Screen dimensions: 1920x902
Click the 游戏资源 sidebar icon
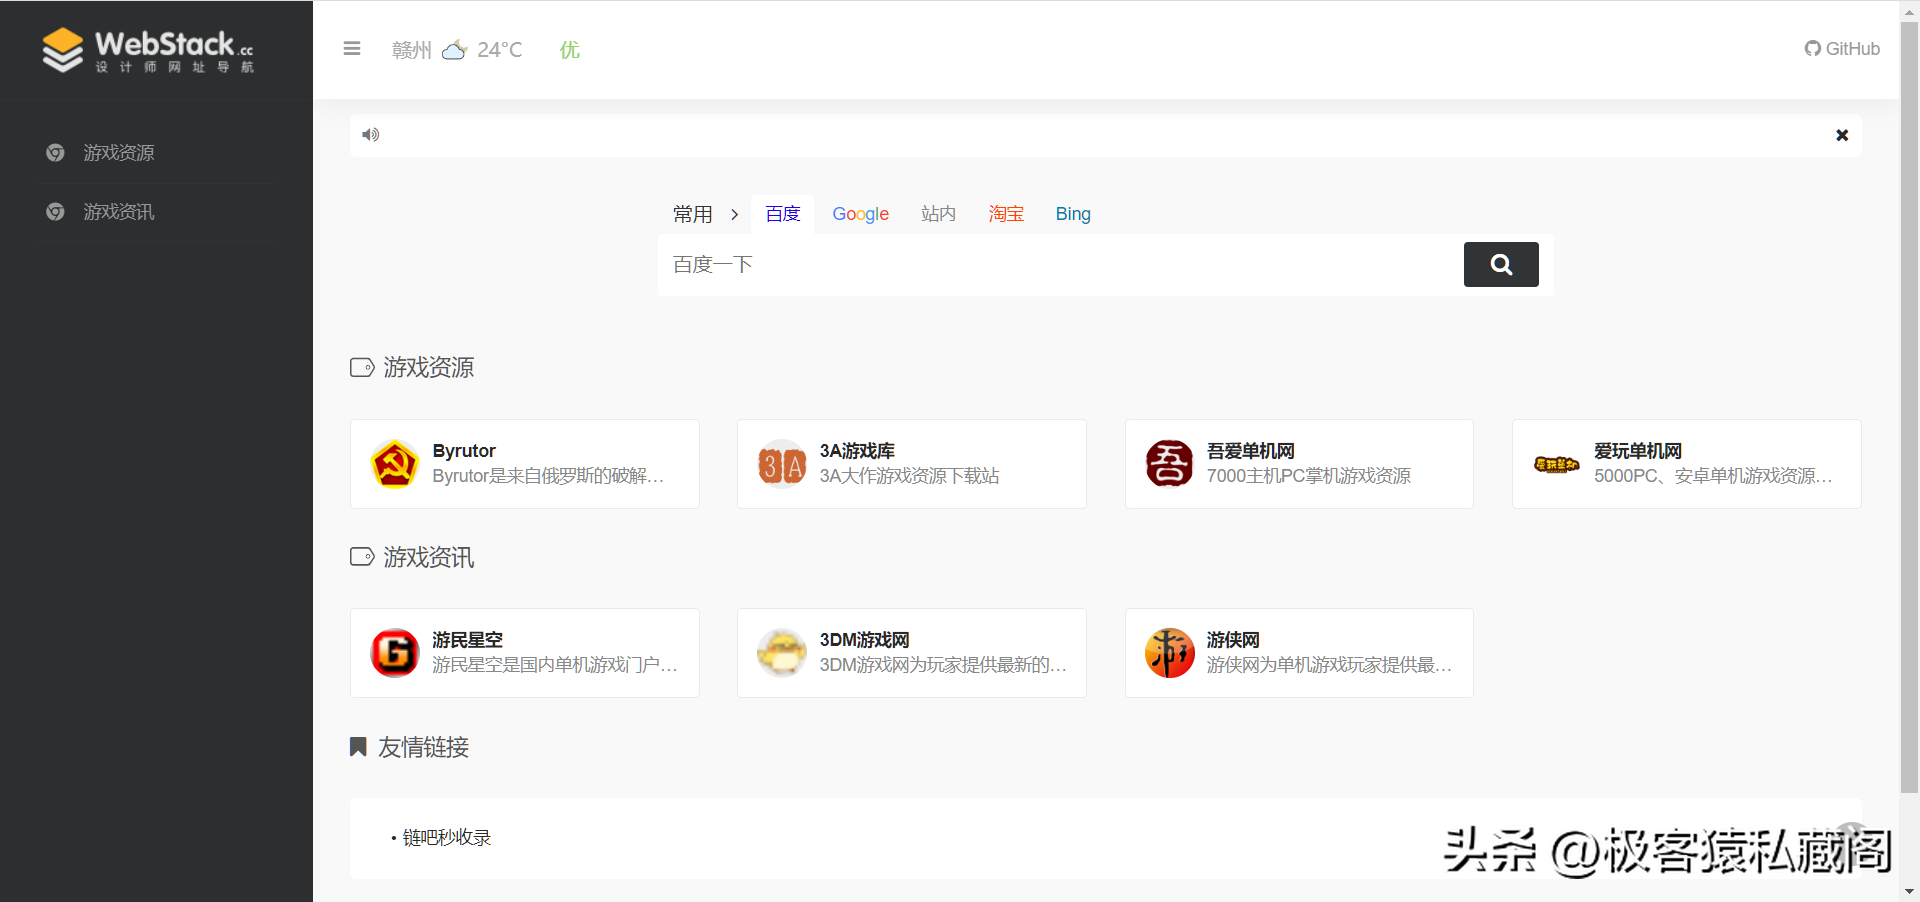click(x=56, y=153)
